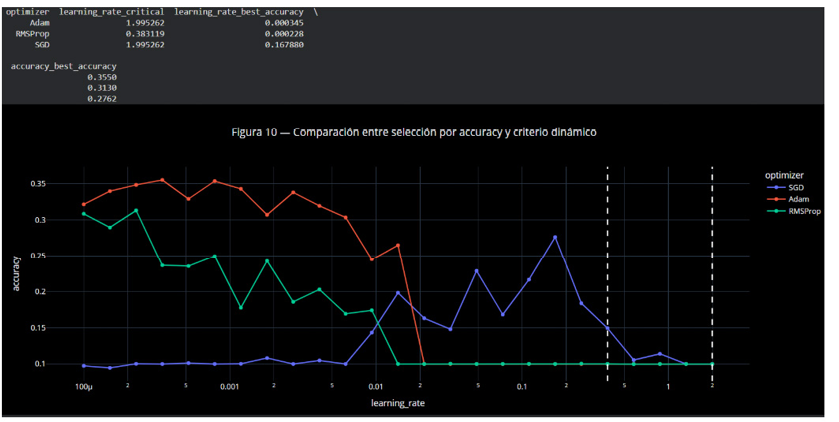Click the 0.01 x-axis tick label
The height and width of the screenshot is (422, 839).
point(376,387)
